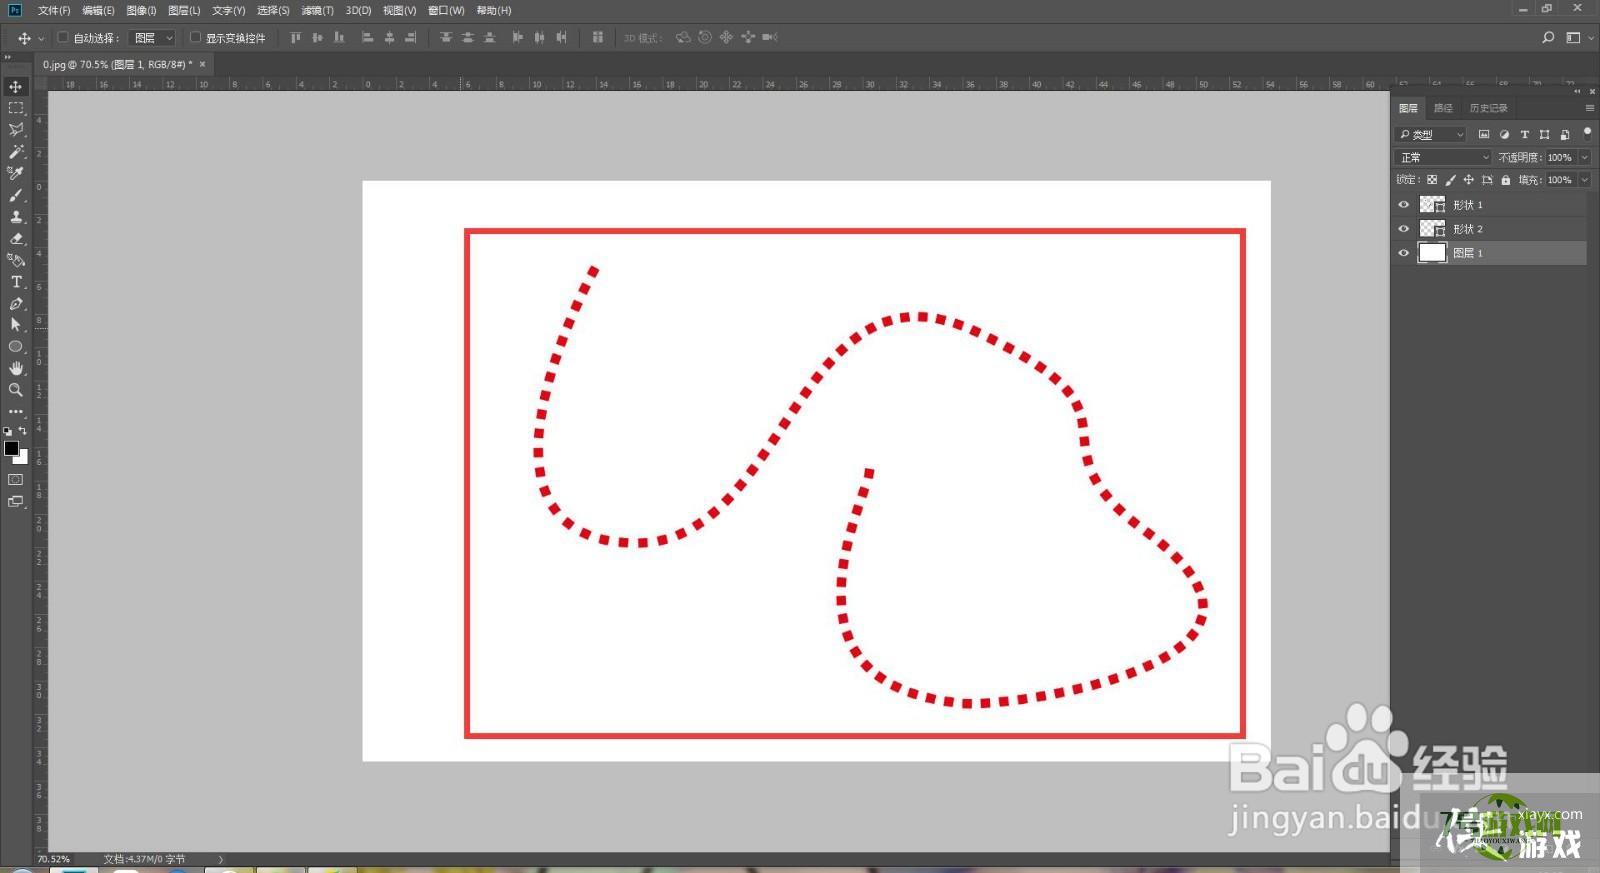Click the 形状 1 layer thumbnail
The image size is (1600, 873).
[x=1432, y=204]
